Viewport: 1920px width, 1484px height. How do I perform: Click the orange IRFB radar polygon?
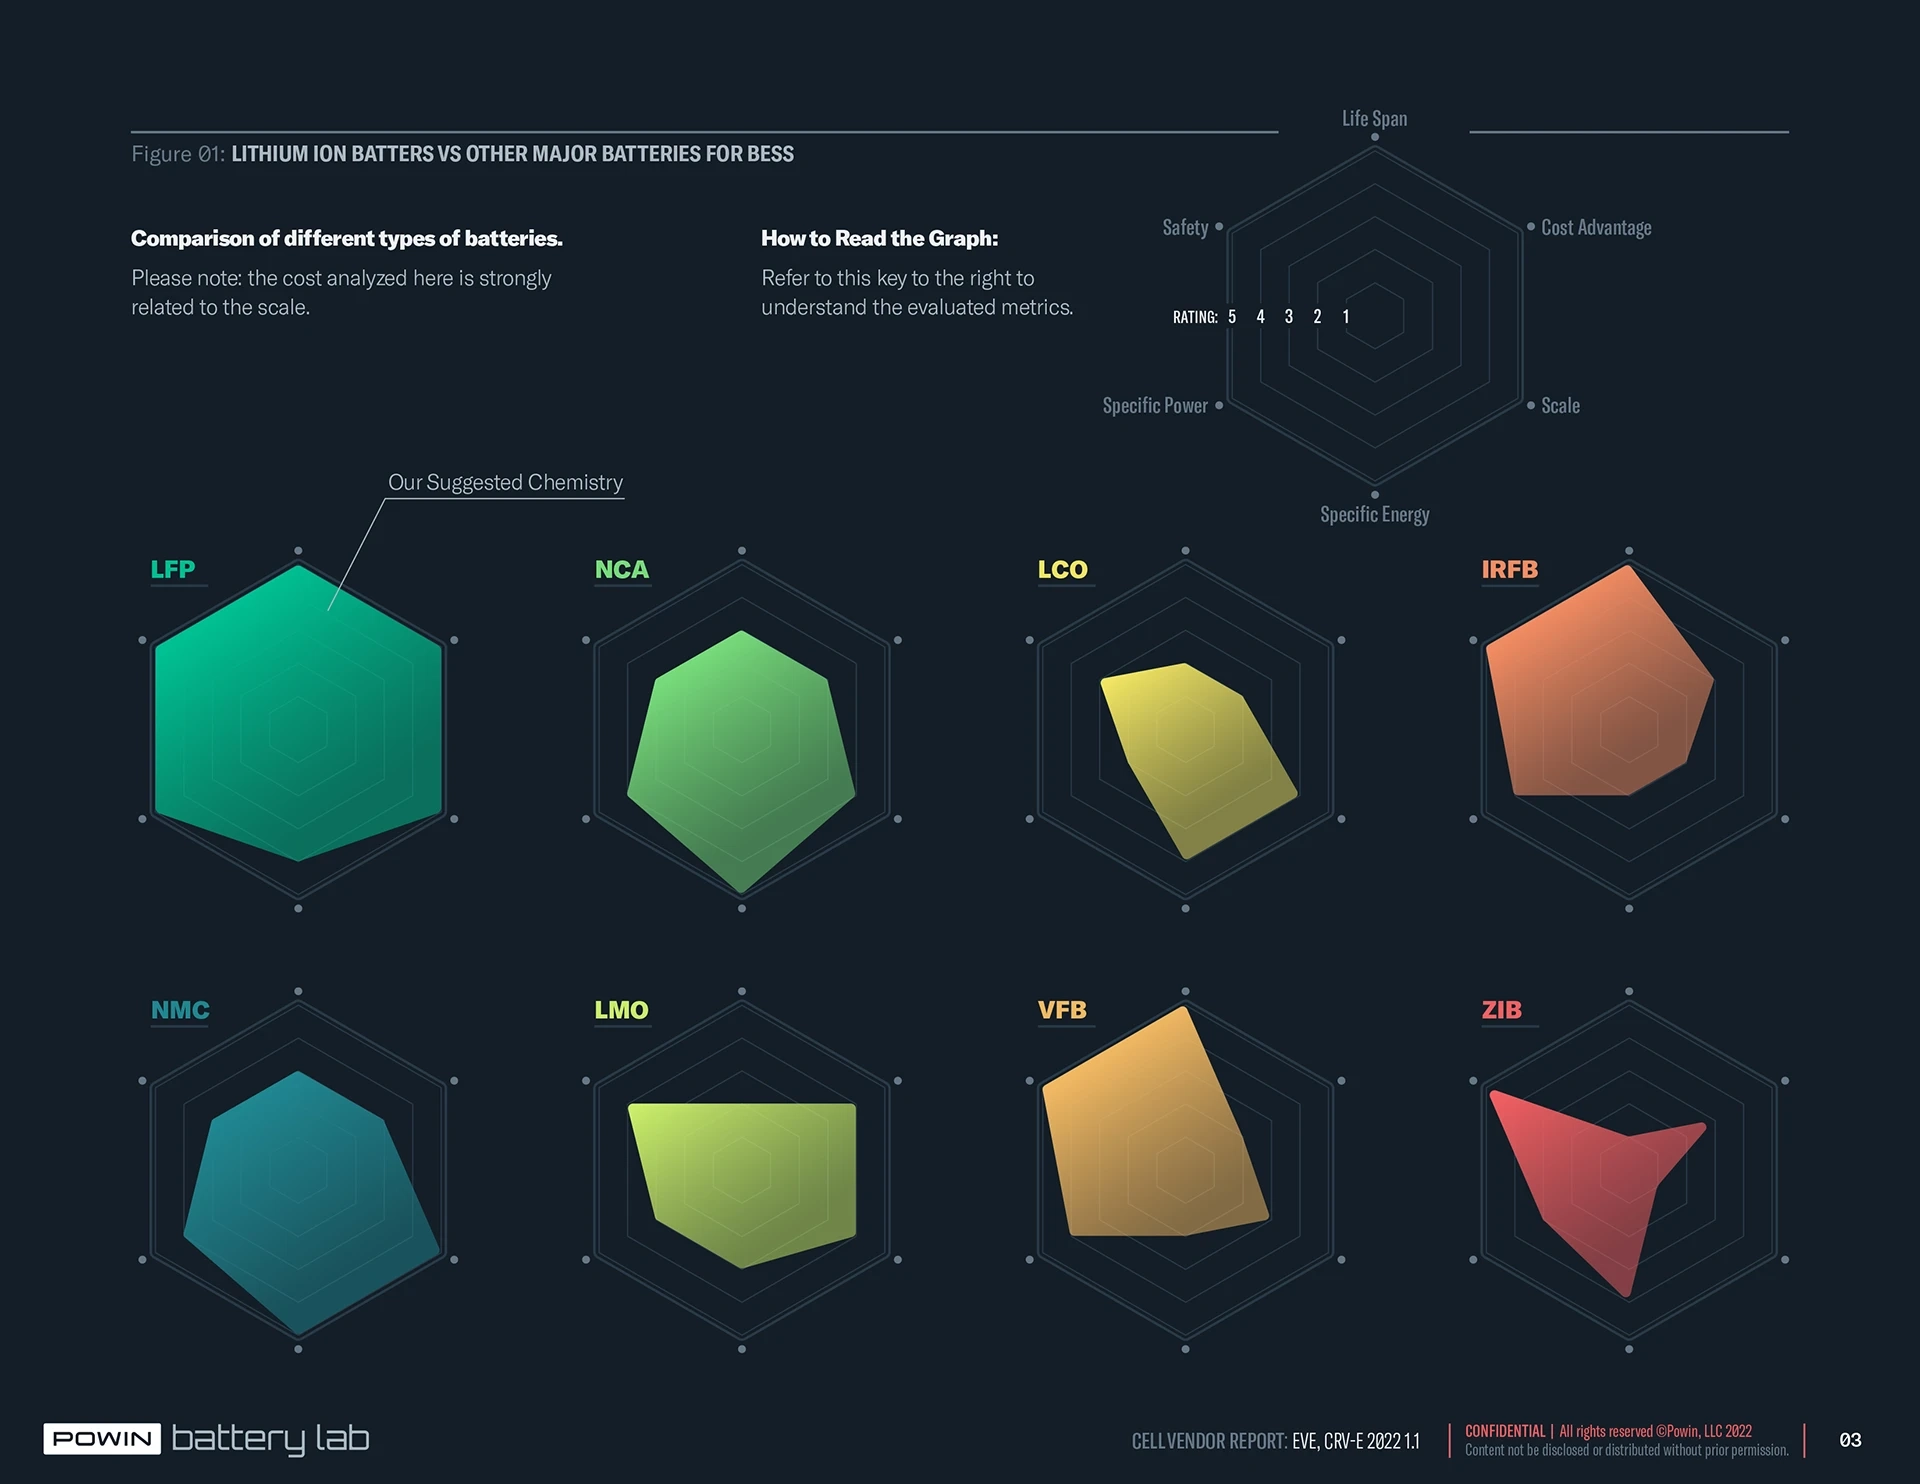pyautogui.click(x=1600, y=700)
